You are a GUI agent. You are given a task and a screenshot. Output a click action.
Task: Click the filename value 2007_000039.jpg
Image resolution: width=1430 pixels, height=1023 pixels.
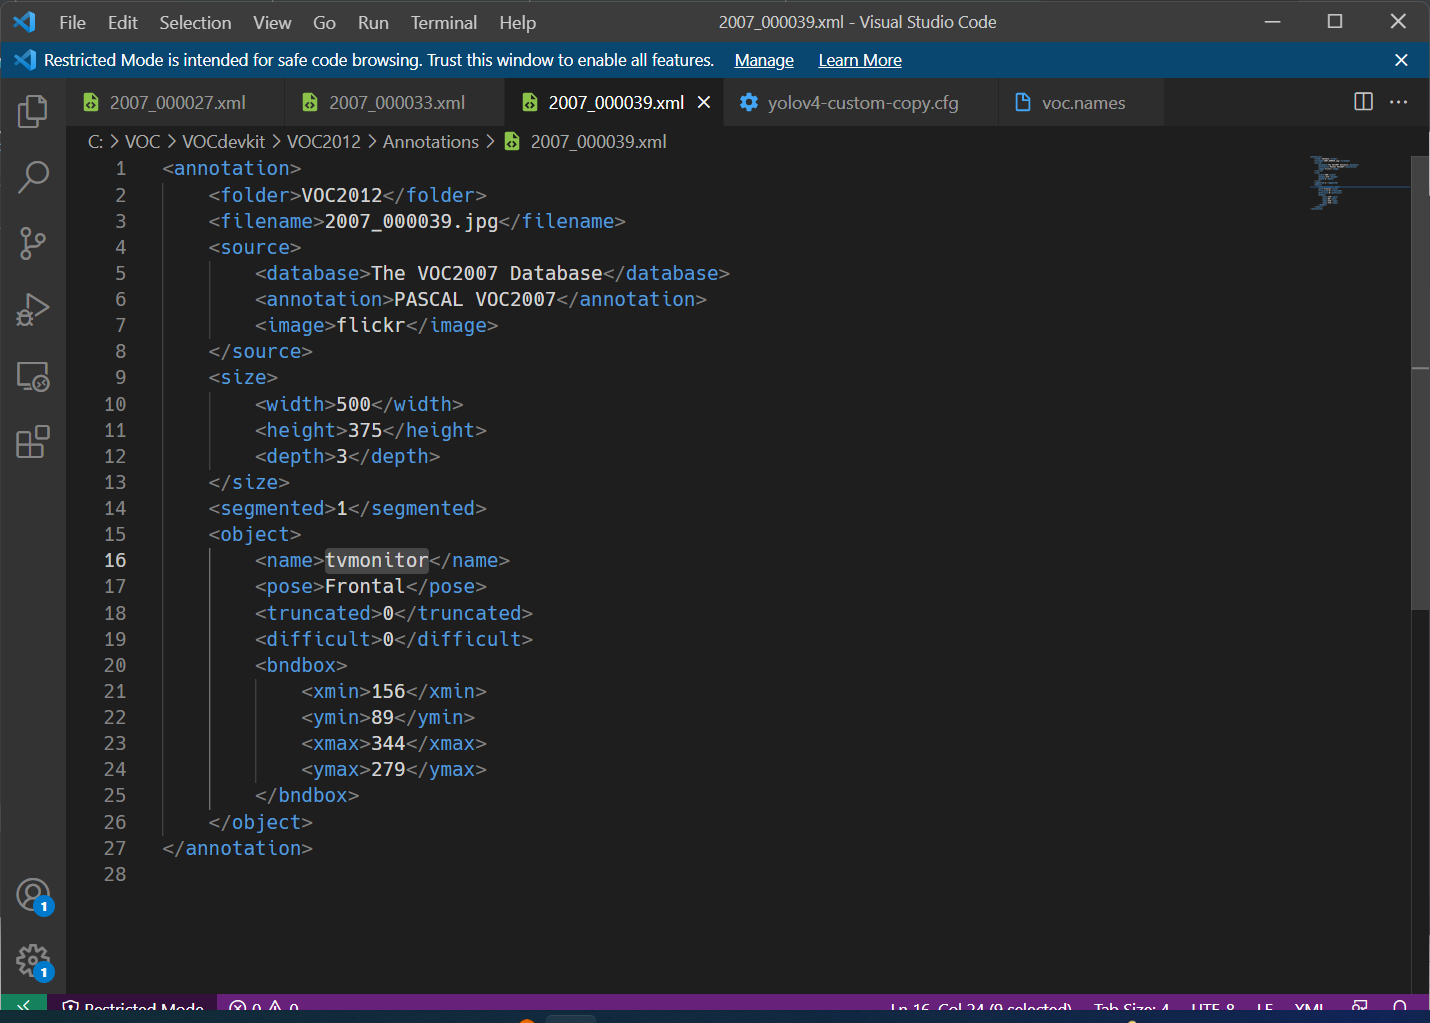[x=411, y=221]
